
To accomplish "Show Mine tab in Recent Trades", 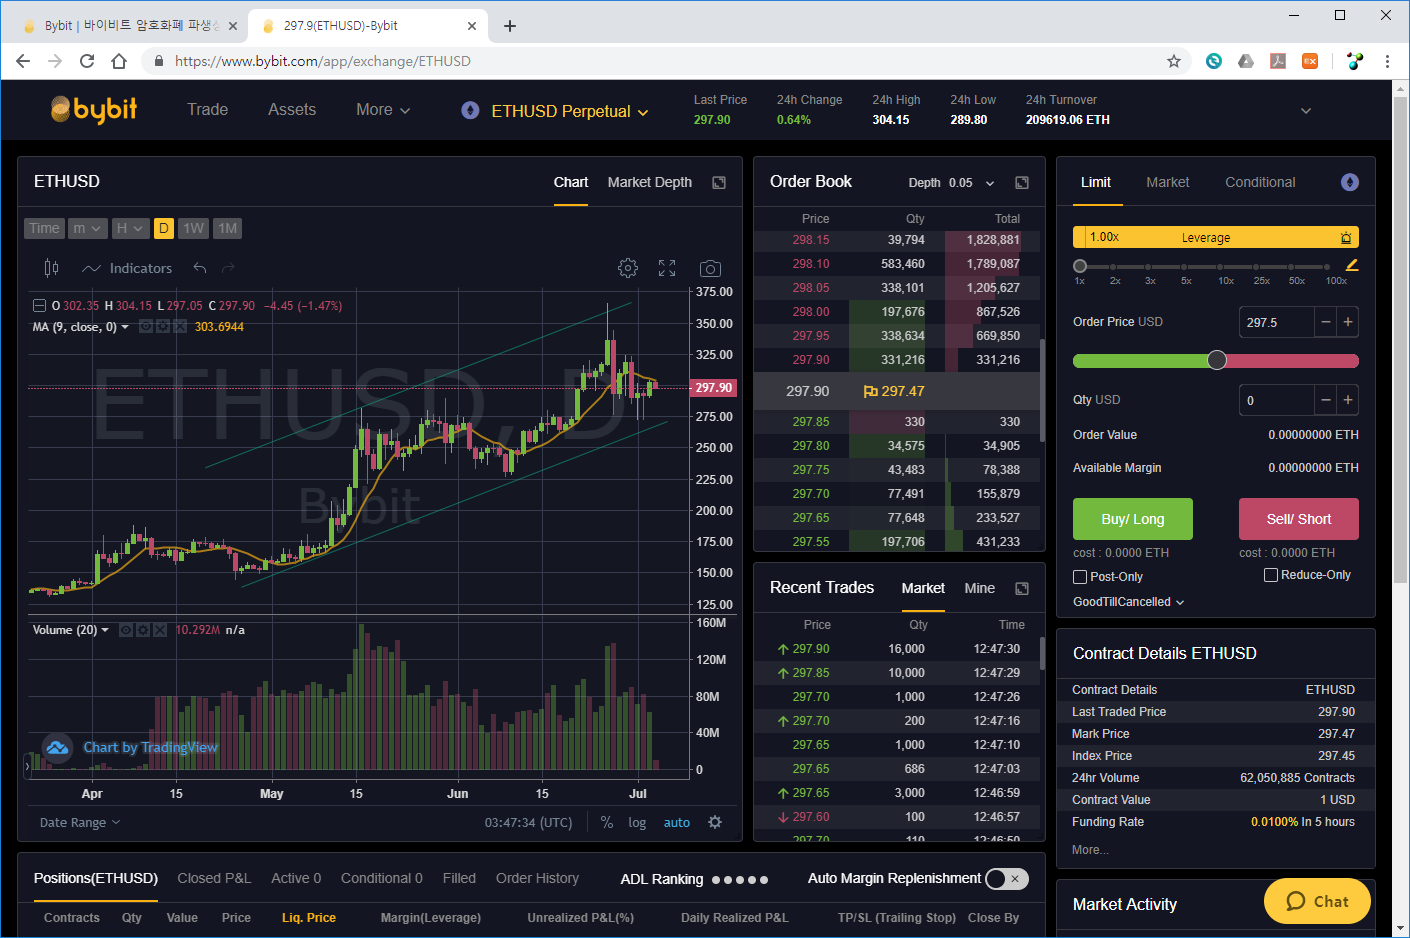I will pyautogui.click(x=979, y=588).
